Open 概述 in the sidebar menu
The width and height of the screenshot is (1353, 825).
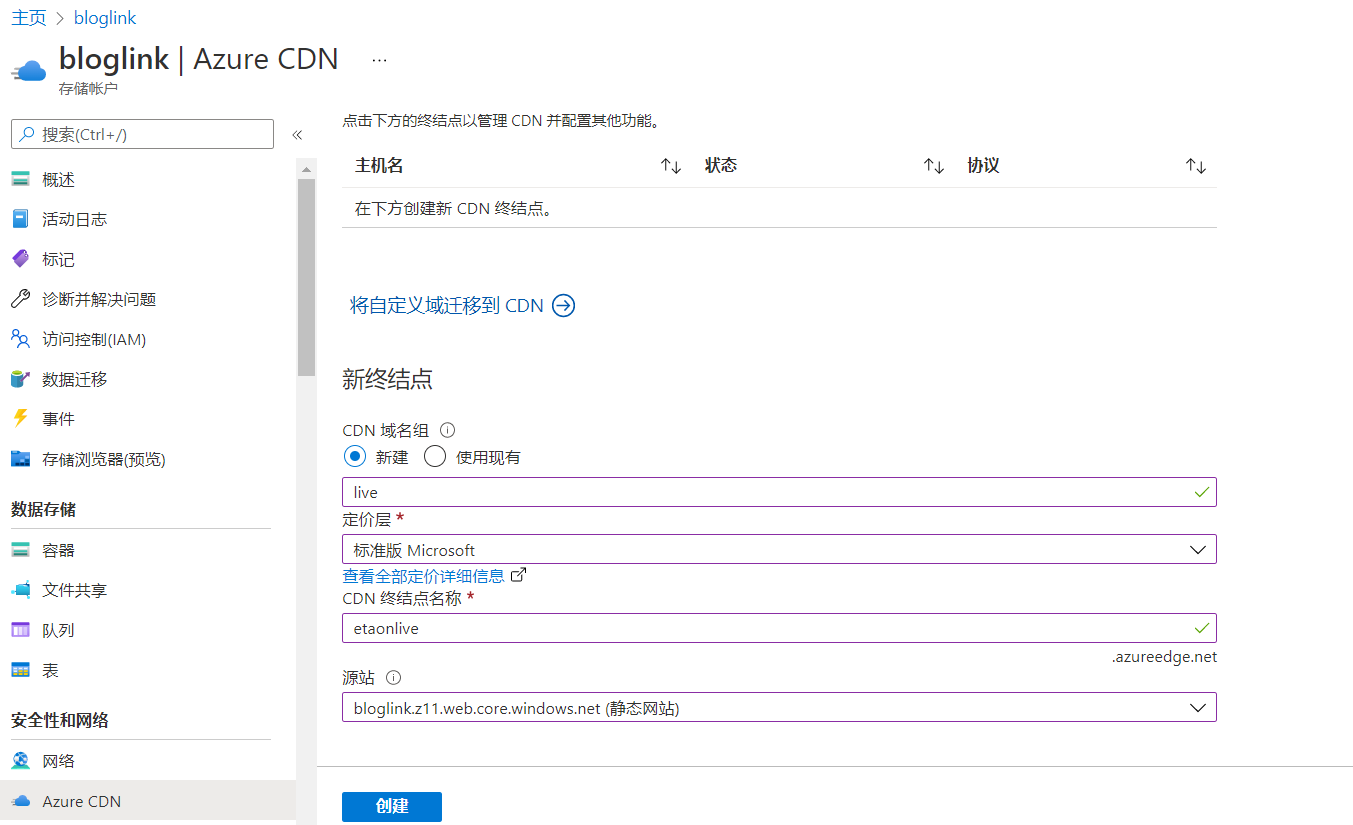click(x=59, y=180)
